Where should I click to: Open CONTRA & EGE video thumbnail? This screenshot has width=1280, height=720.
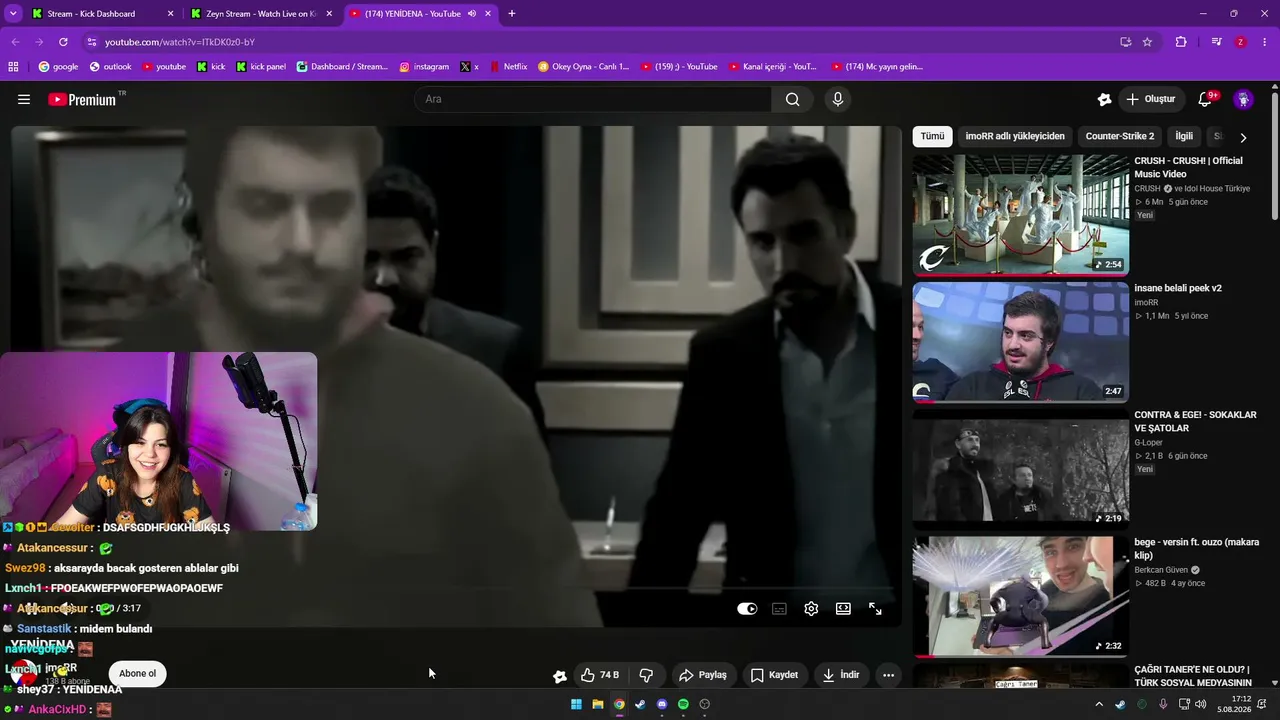1021,469
